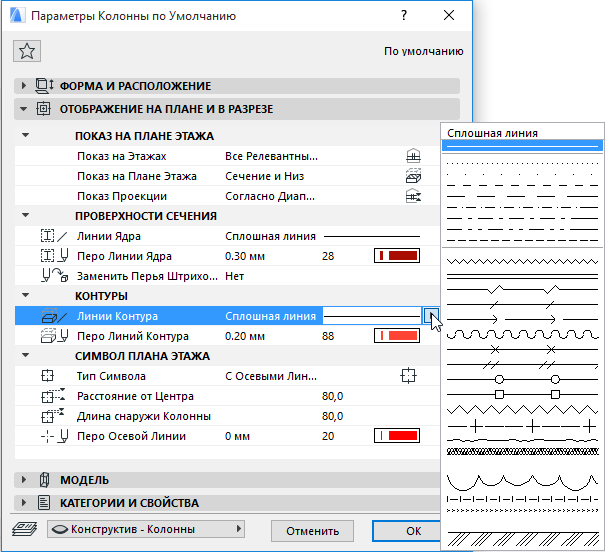605x552 pixels.
Task: Click the Show on Stories house icon
Action: [413, 156]
